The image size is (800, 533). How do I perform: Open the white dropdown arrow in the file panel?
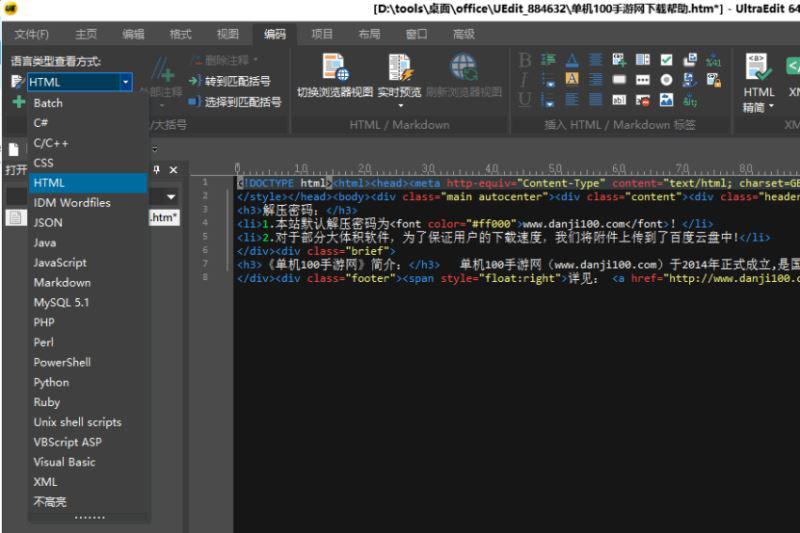pos(171,196)
